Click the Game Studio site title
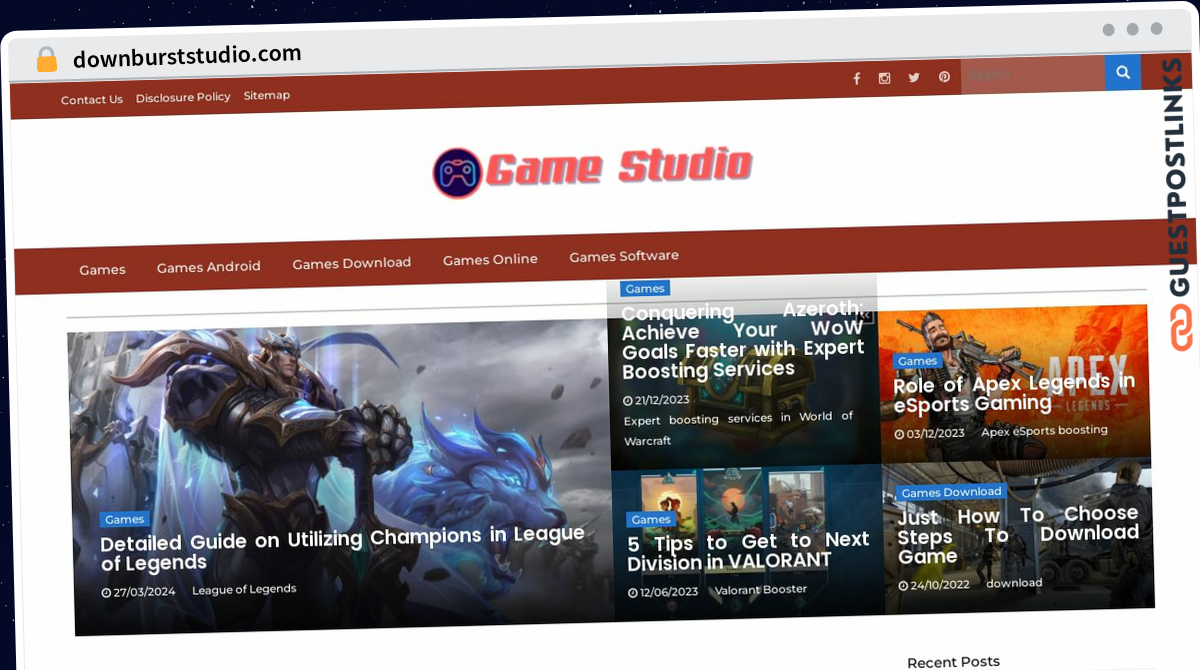1200x670 pixels. click(618, 167)
